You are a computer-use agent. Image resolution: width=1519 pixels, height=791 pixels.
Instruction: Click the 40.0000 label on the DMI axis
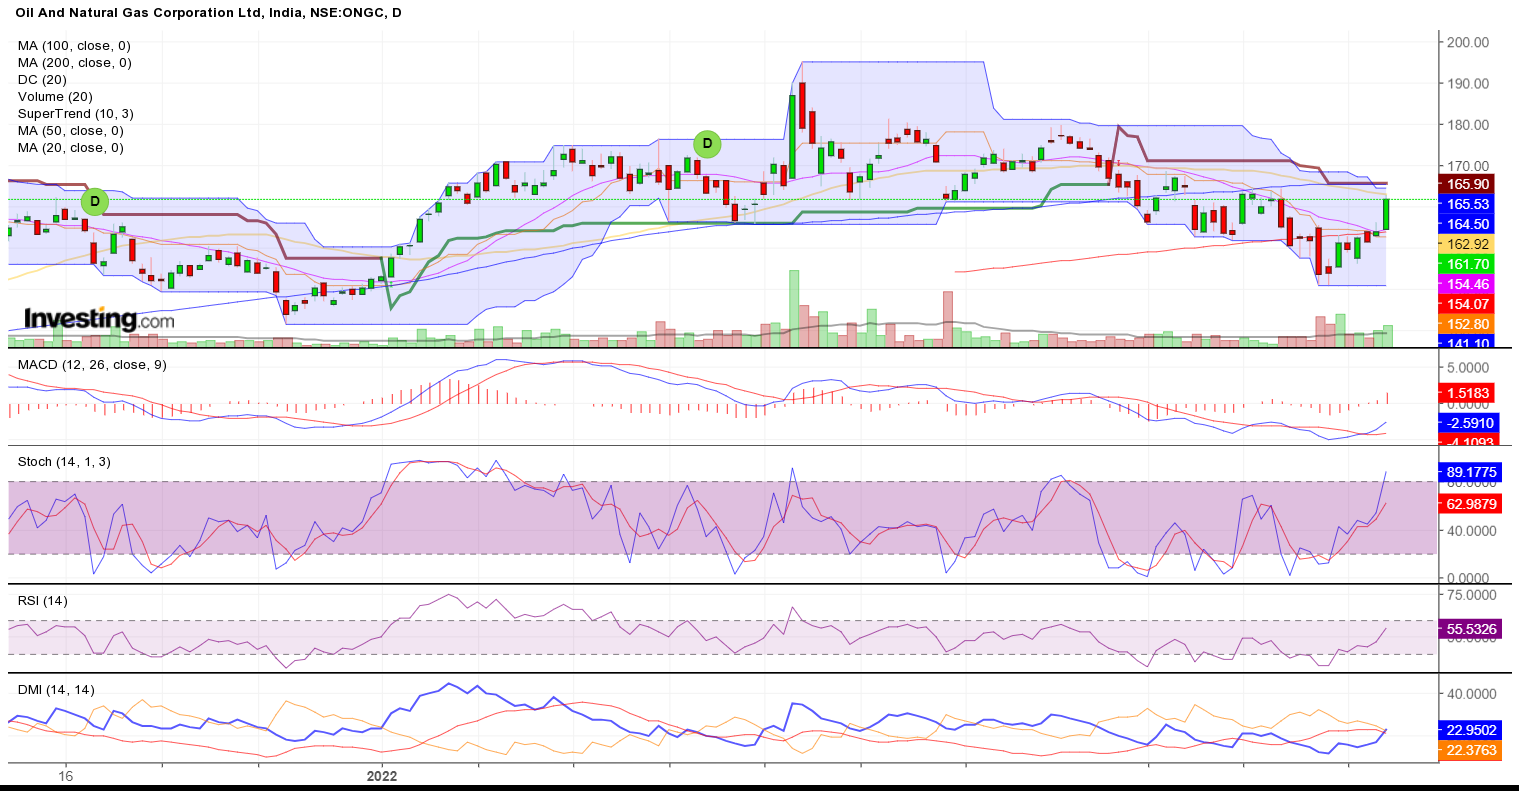pos(1471,693)
